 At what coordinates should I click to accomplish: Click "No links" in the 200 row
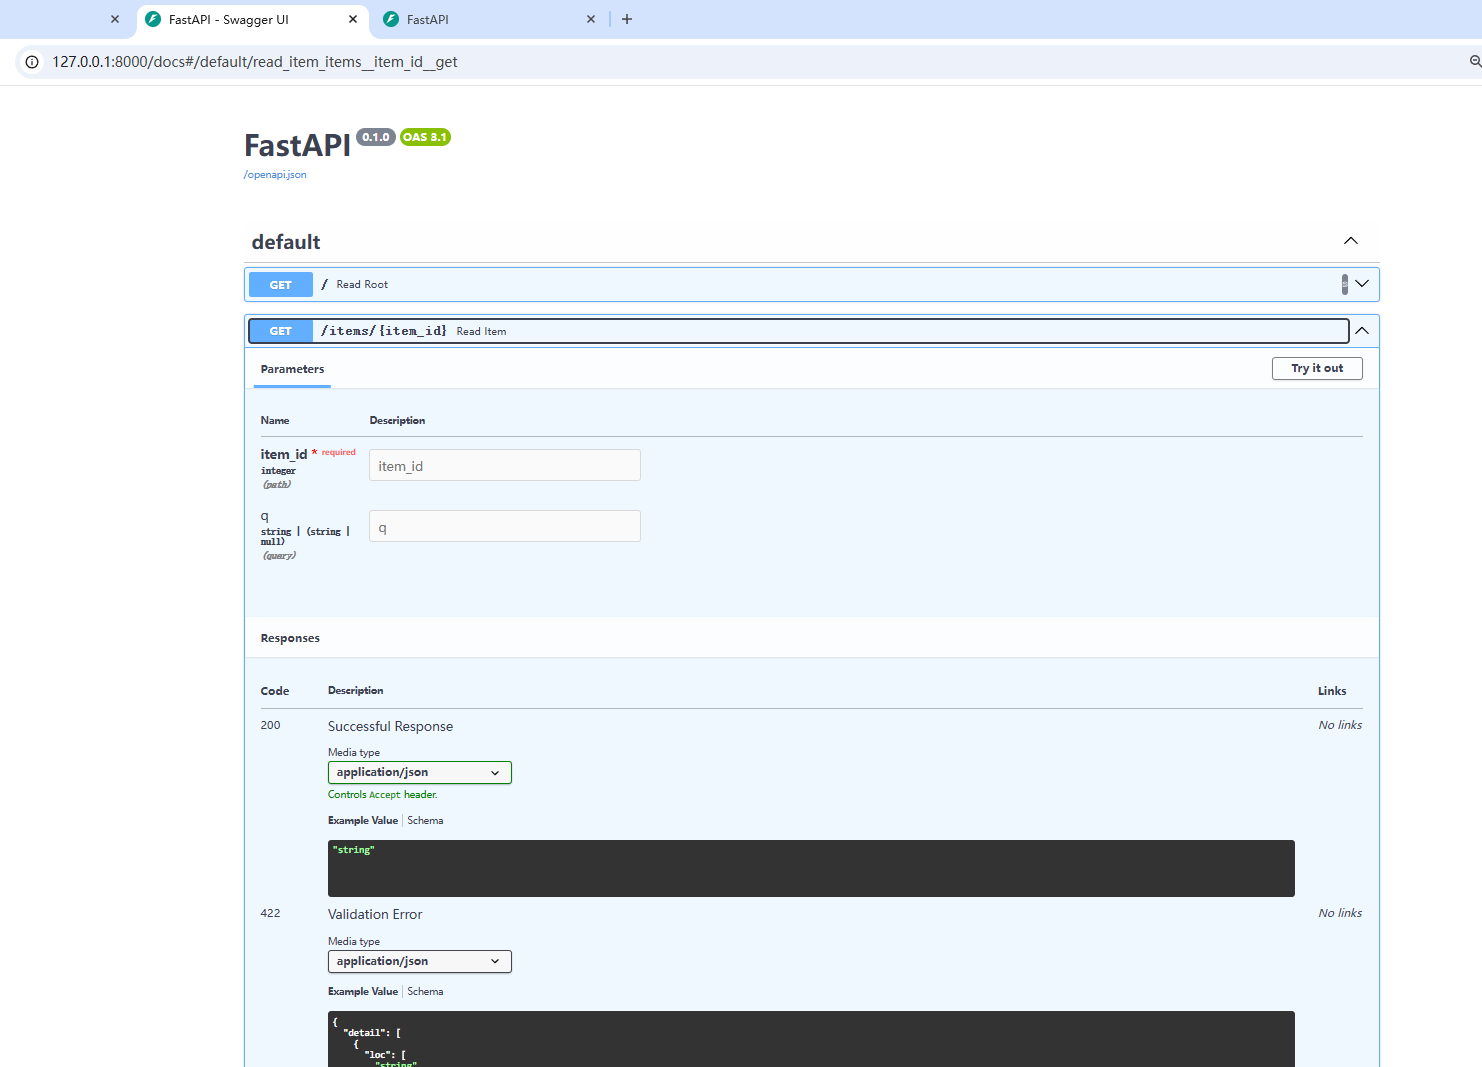(x=1340, y=726)
